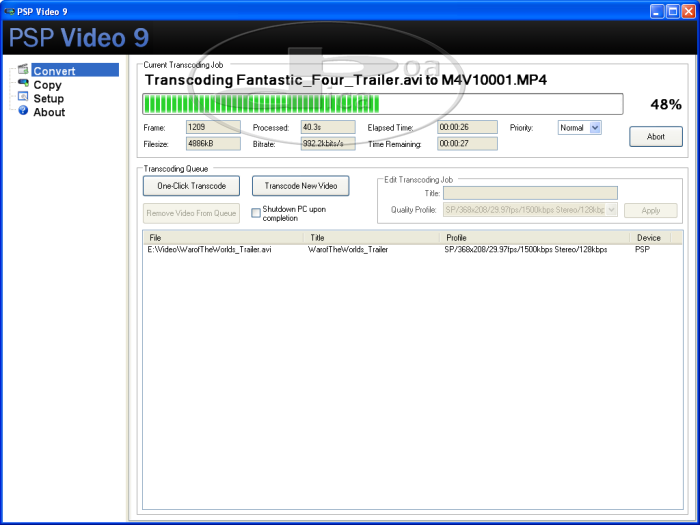
Task: Click Transcode New Video button
Action: (300, 186)
